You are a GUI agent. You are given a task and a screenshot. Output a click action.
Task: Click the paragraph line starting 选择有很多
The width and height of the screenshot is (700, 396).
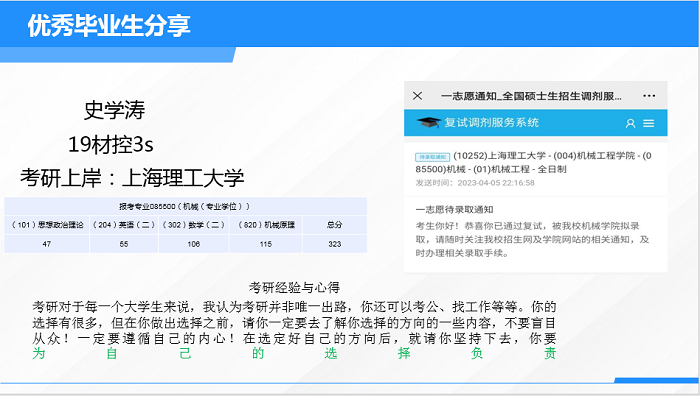pyautogui.click(x=294, y=322)
